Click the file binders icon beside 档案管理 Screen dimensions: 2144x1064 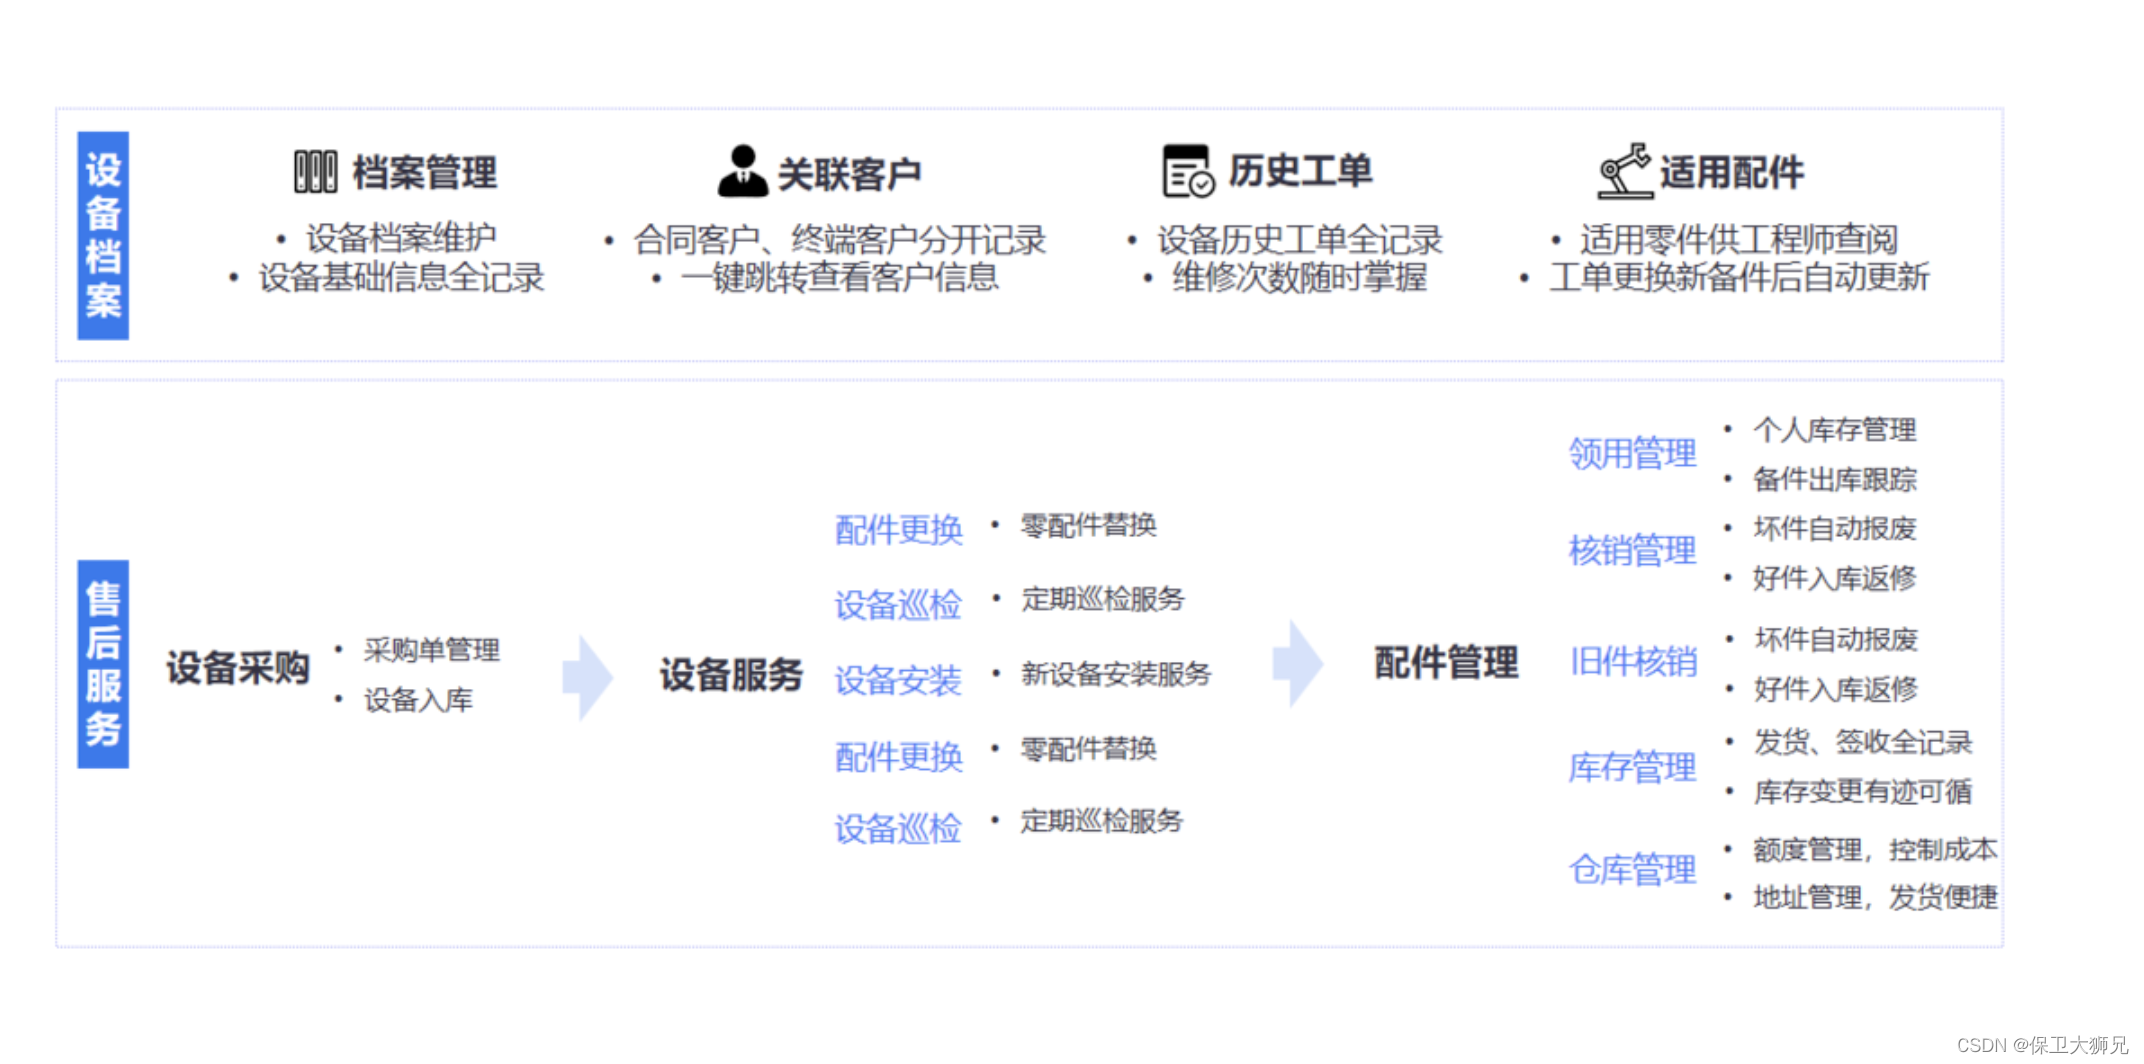point(315,172)
